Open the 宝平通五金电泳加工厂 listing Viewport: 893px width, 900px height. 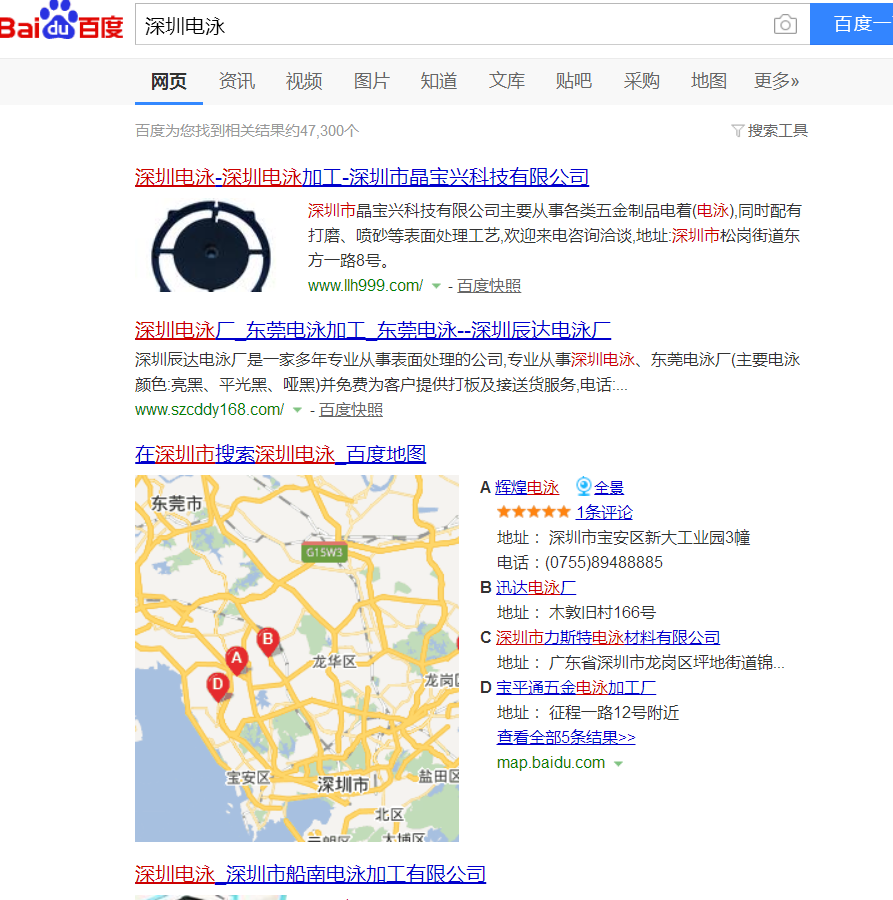point(576,687)
